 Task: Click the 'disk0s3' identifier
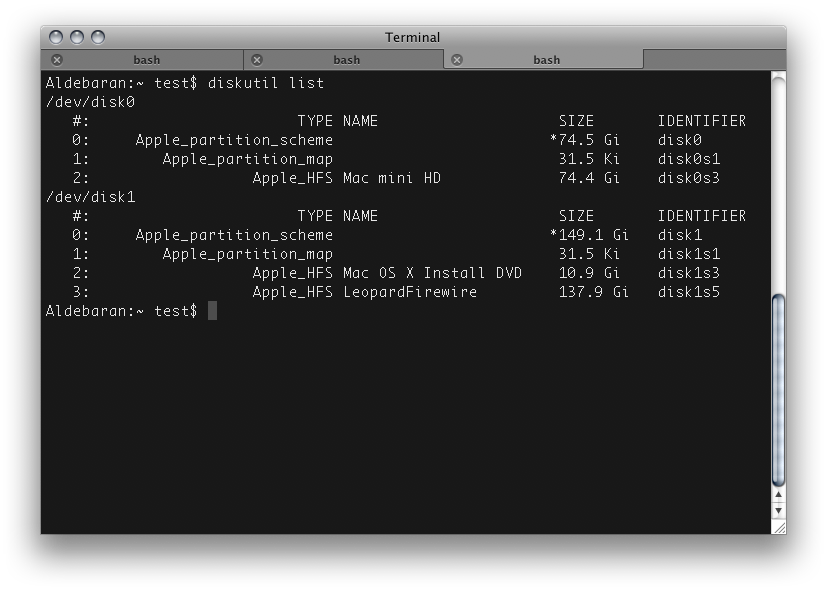pos(689,178)
